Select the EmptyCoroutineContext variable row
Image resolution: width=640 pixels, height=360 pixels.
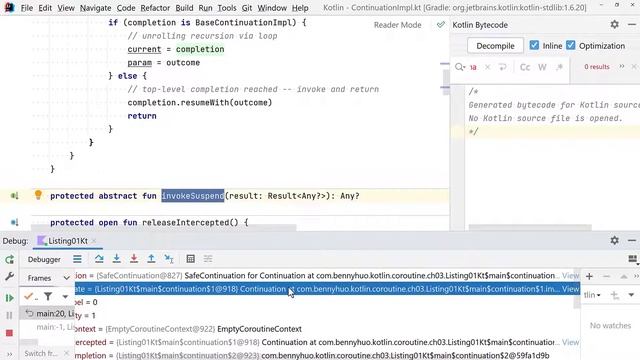327,329
